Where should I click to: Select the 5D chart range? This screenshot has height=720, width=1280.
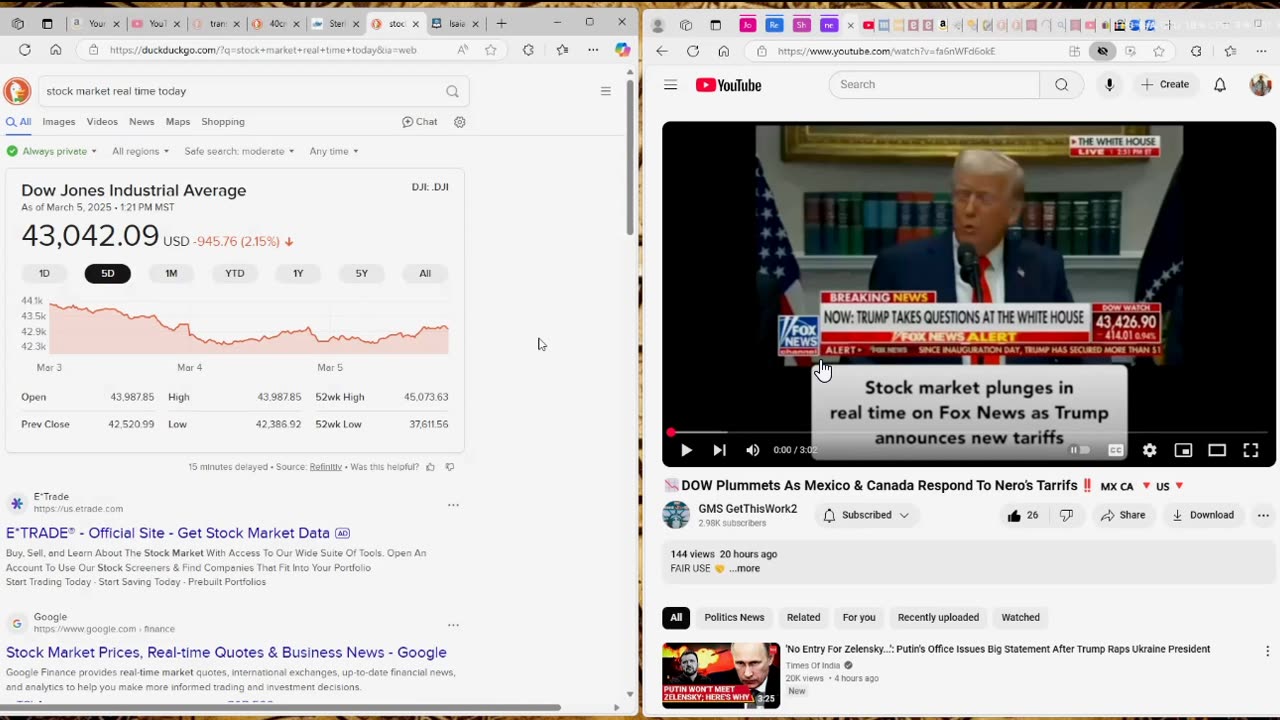107,273
